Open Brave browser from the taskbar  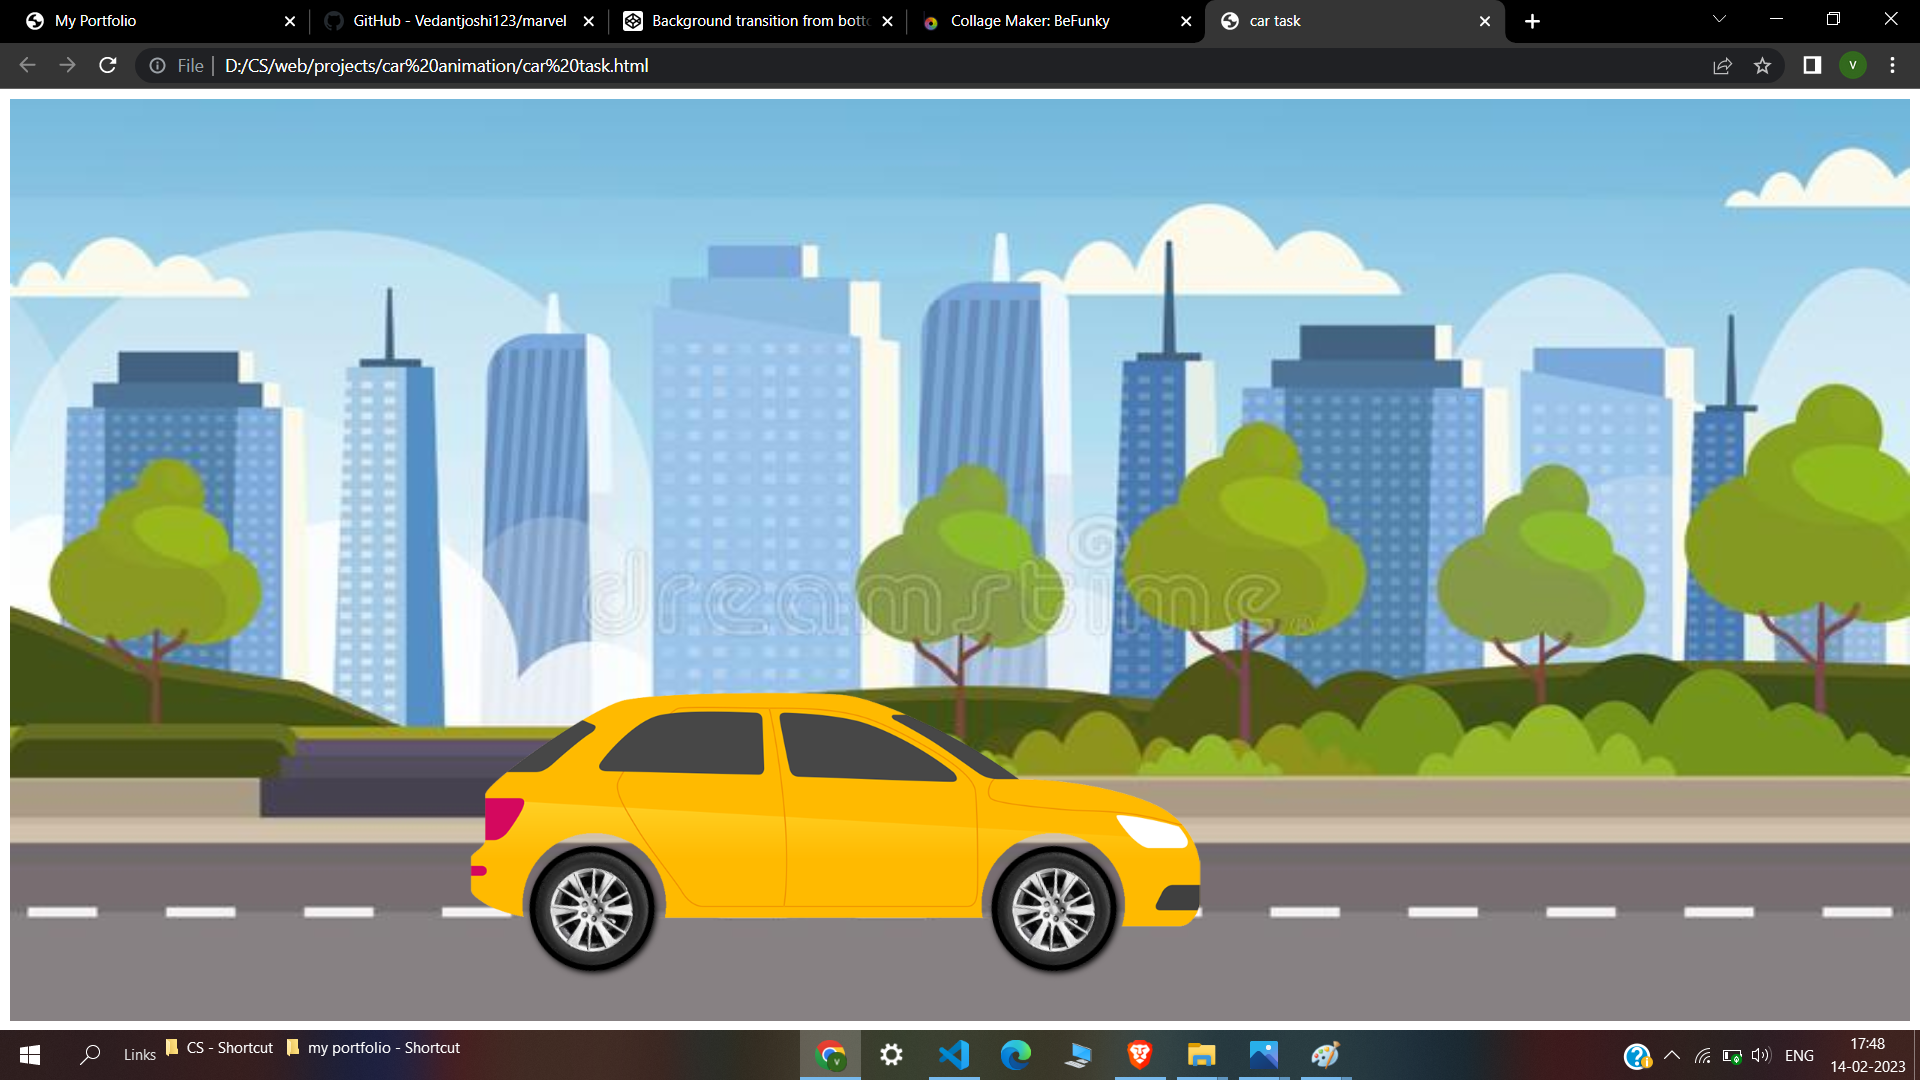pos(1139,1055)
